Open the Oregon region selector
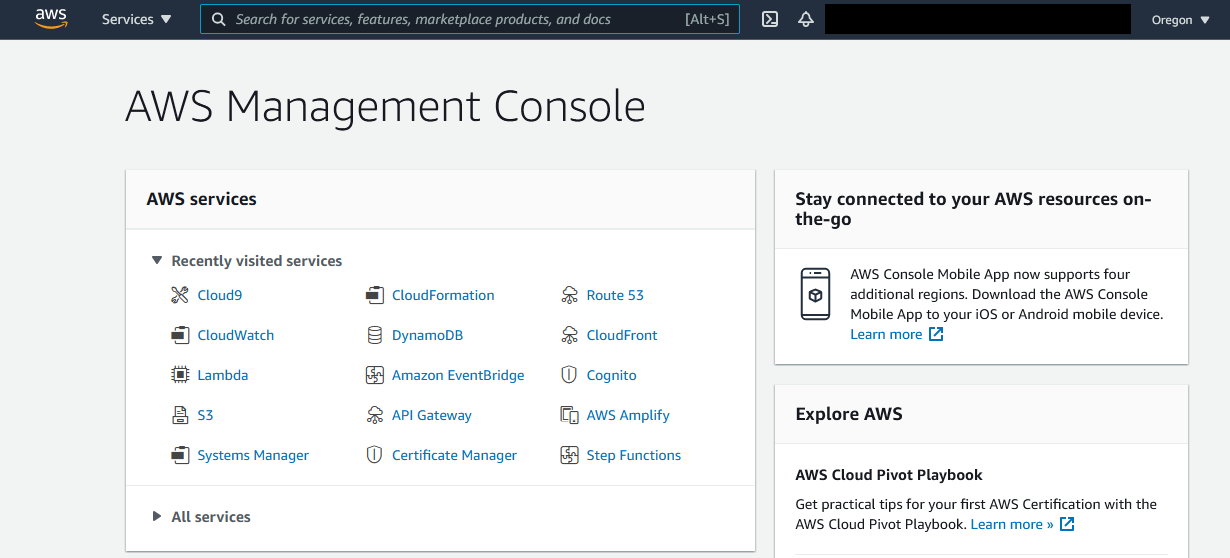 click(1181, 20)
